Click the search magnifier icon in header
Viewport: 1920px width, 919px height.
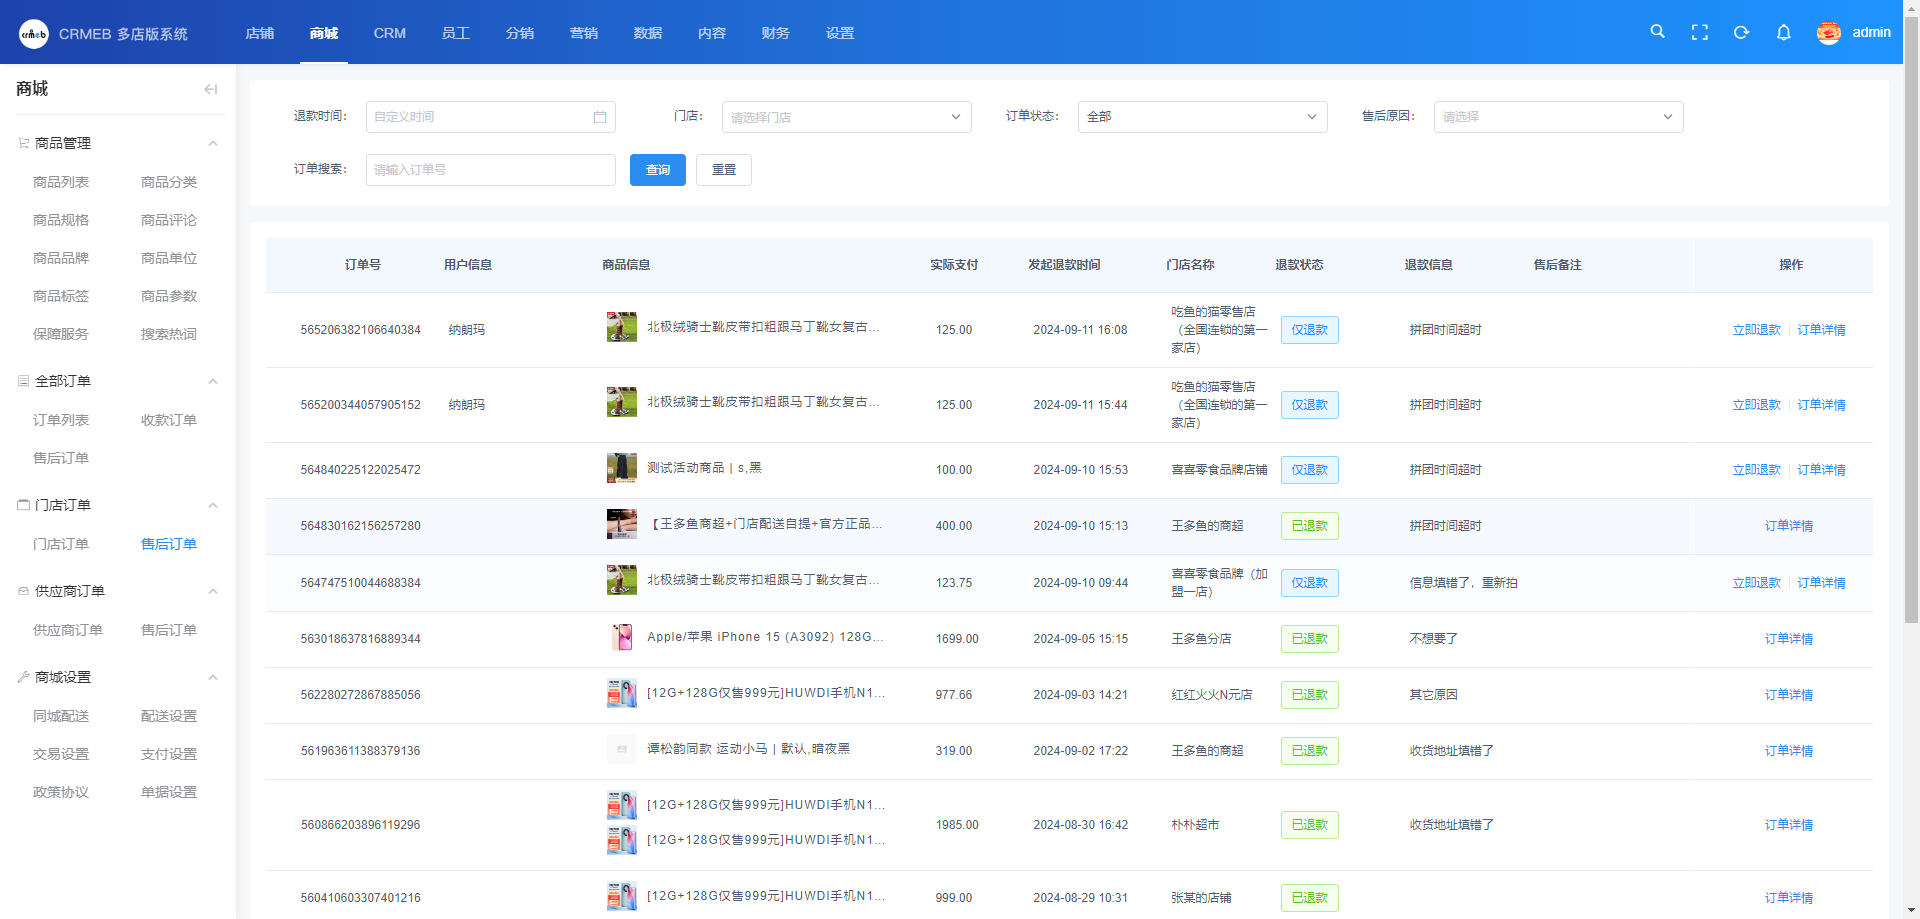(x=1657, y=32)
